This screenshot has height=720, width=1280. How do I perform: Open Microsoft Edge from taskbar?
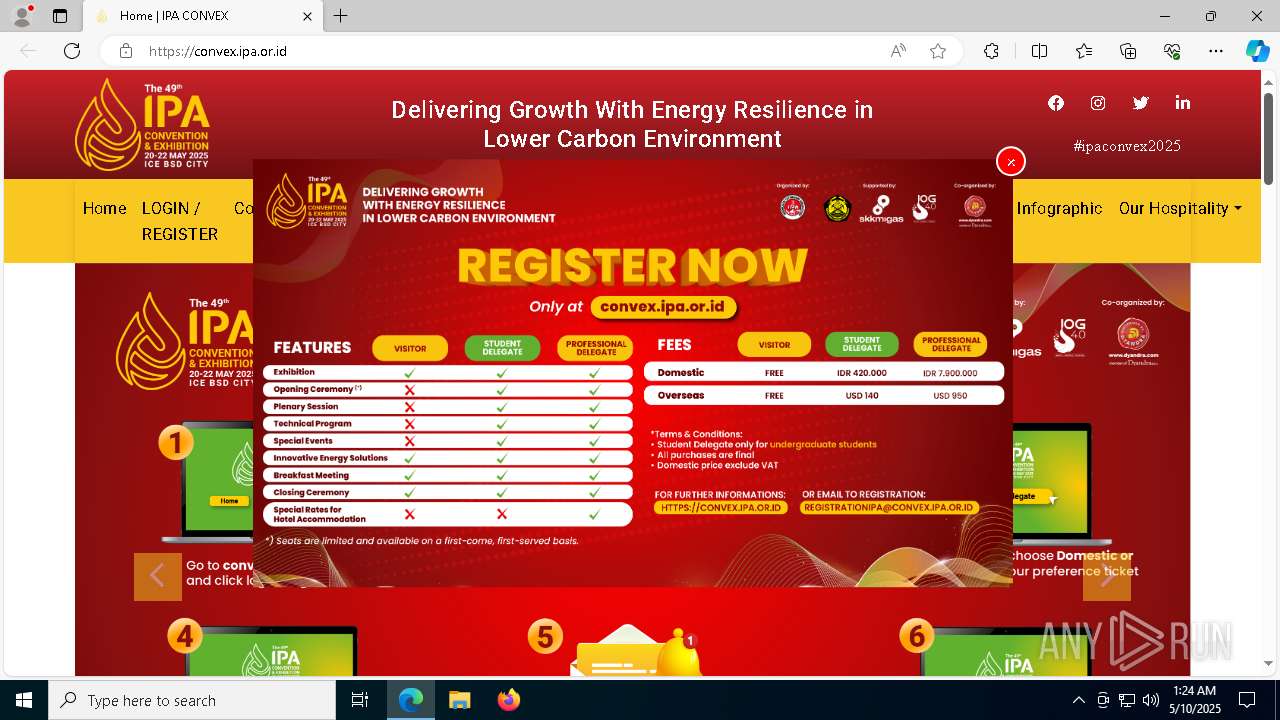point(411,700)
